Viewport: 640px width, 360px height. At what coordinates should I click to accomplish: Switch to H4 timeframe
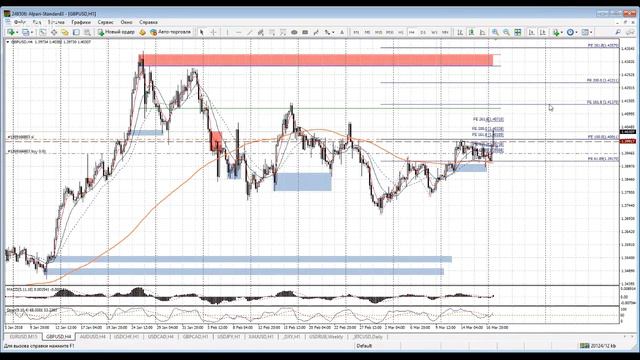point(412,32)
